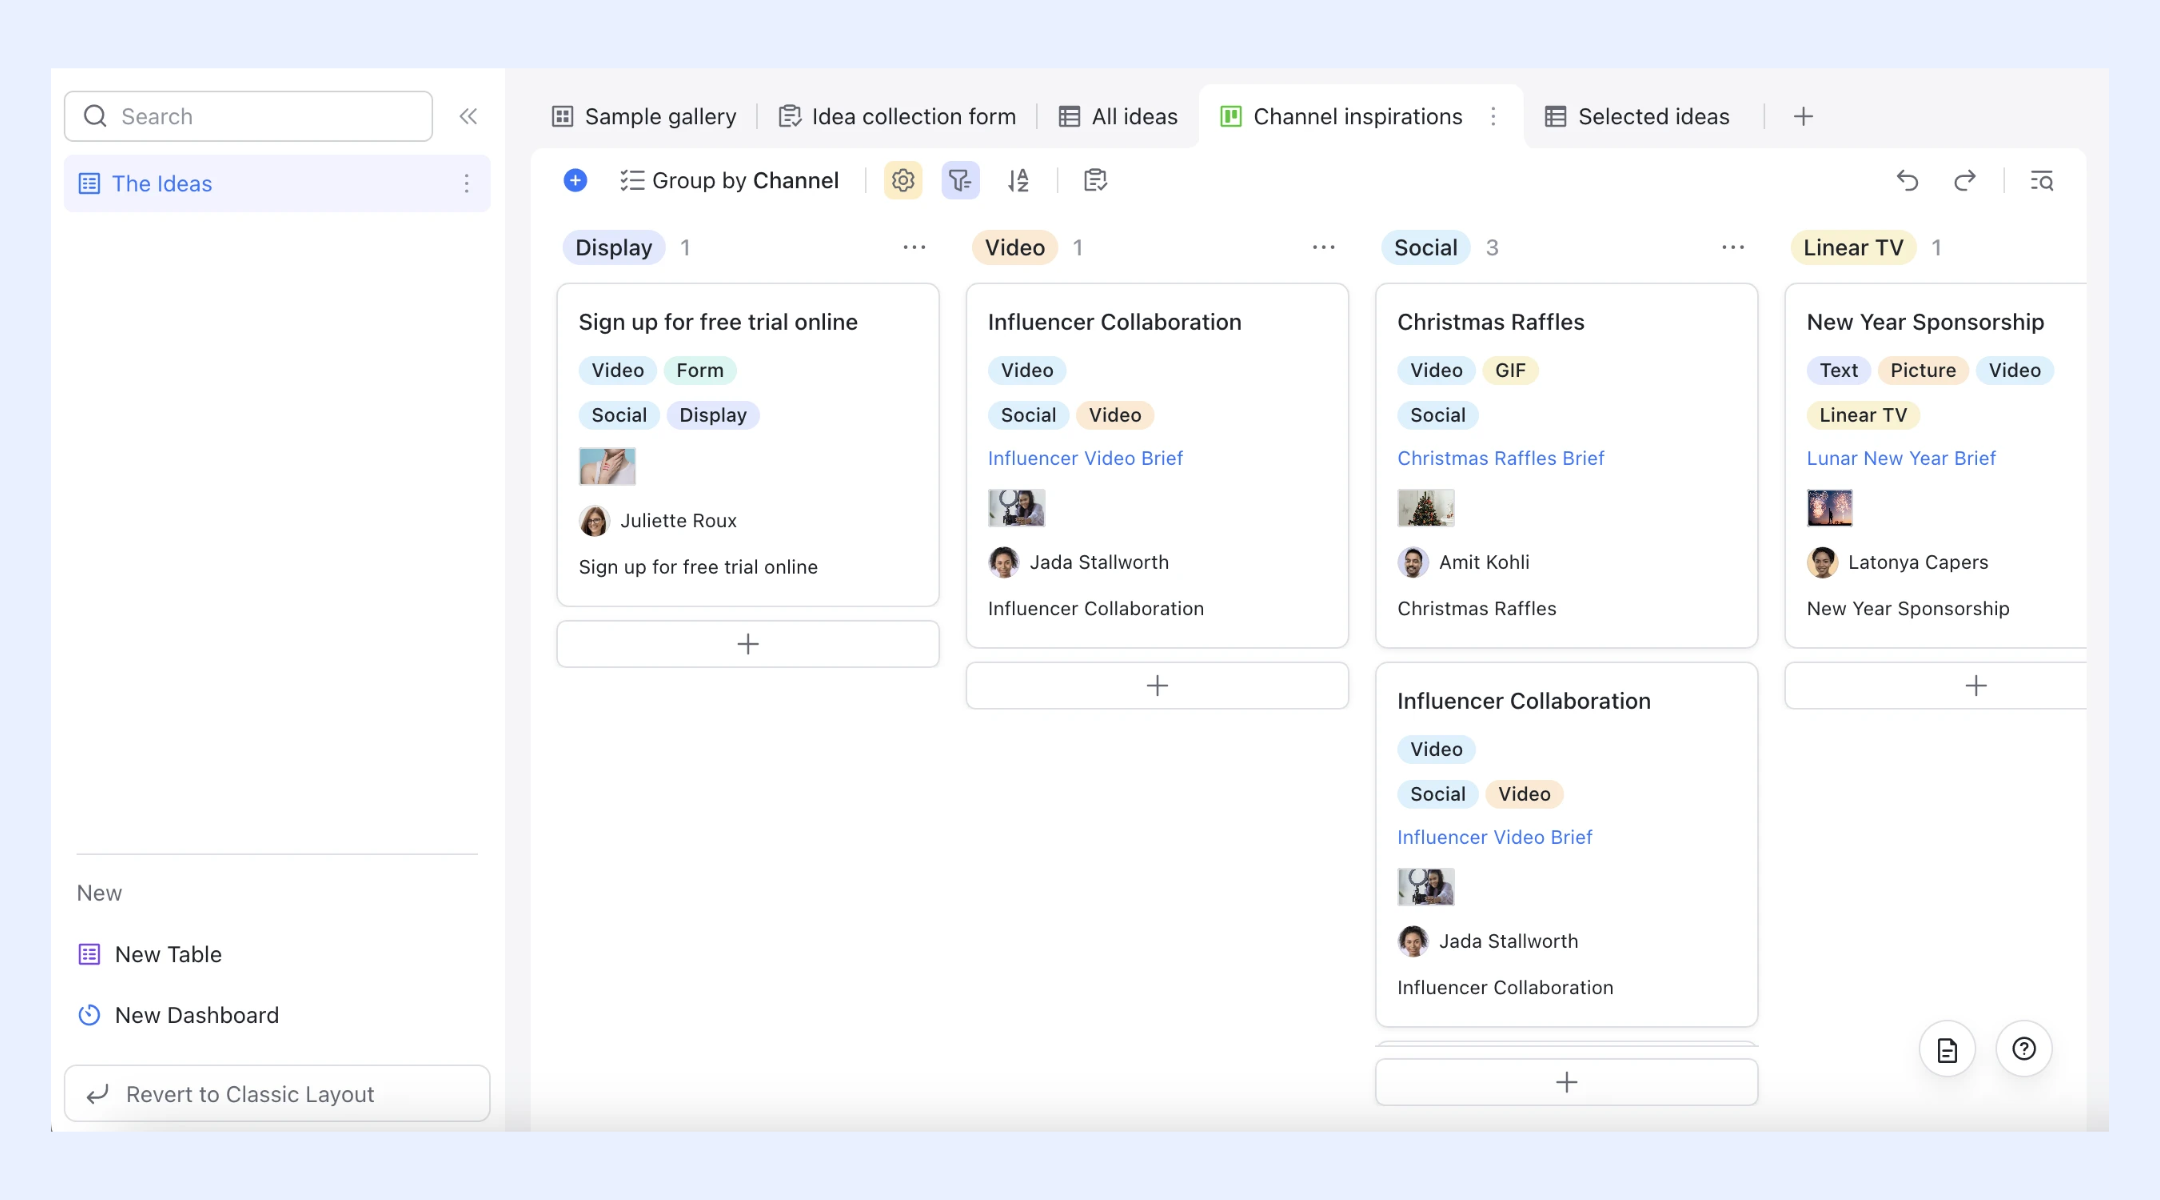Open Influencer Video Brief link in Social column
The height and width of the screenshot is (1200, 2160).
(1494, 837)
